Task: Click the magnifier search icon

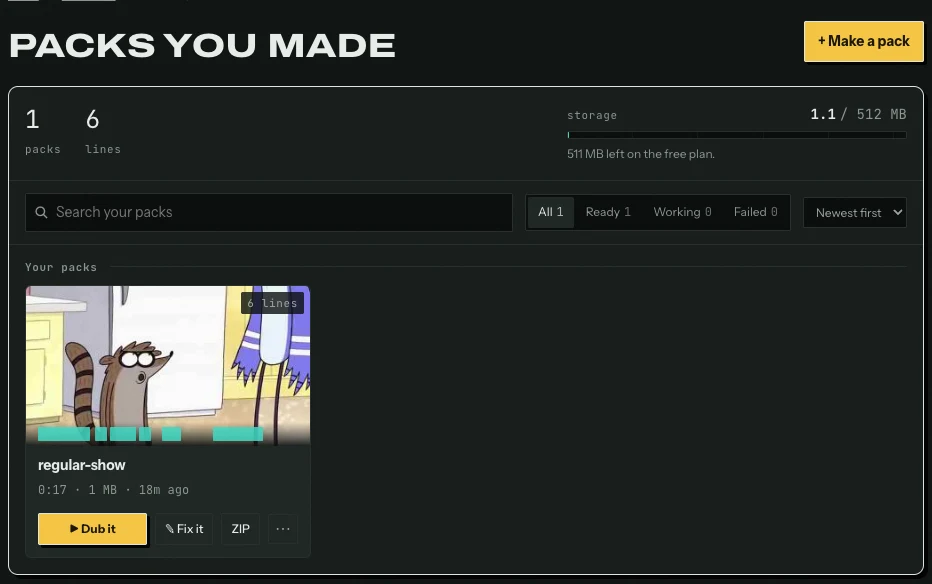Action: (x=41, y=212)
